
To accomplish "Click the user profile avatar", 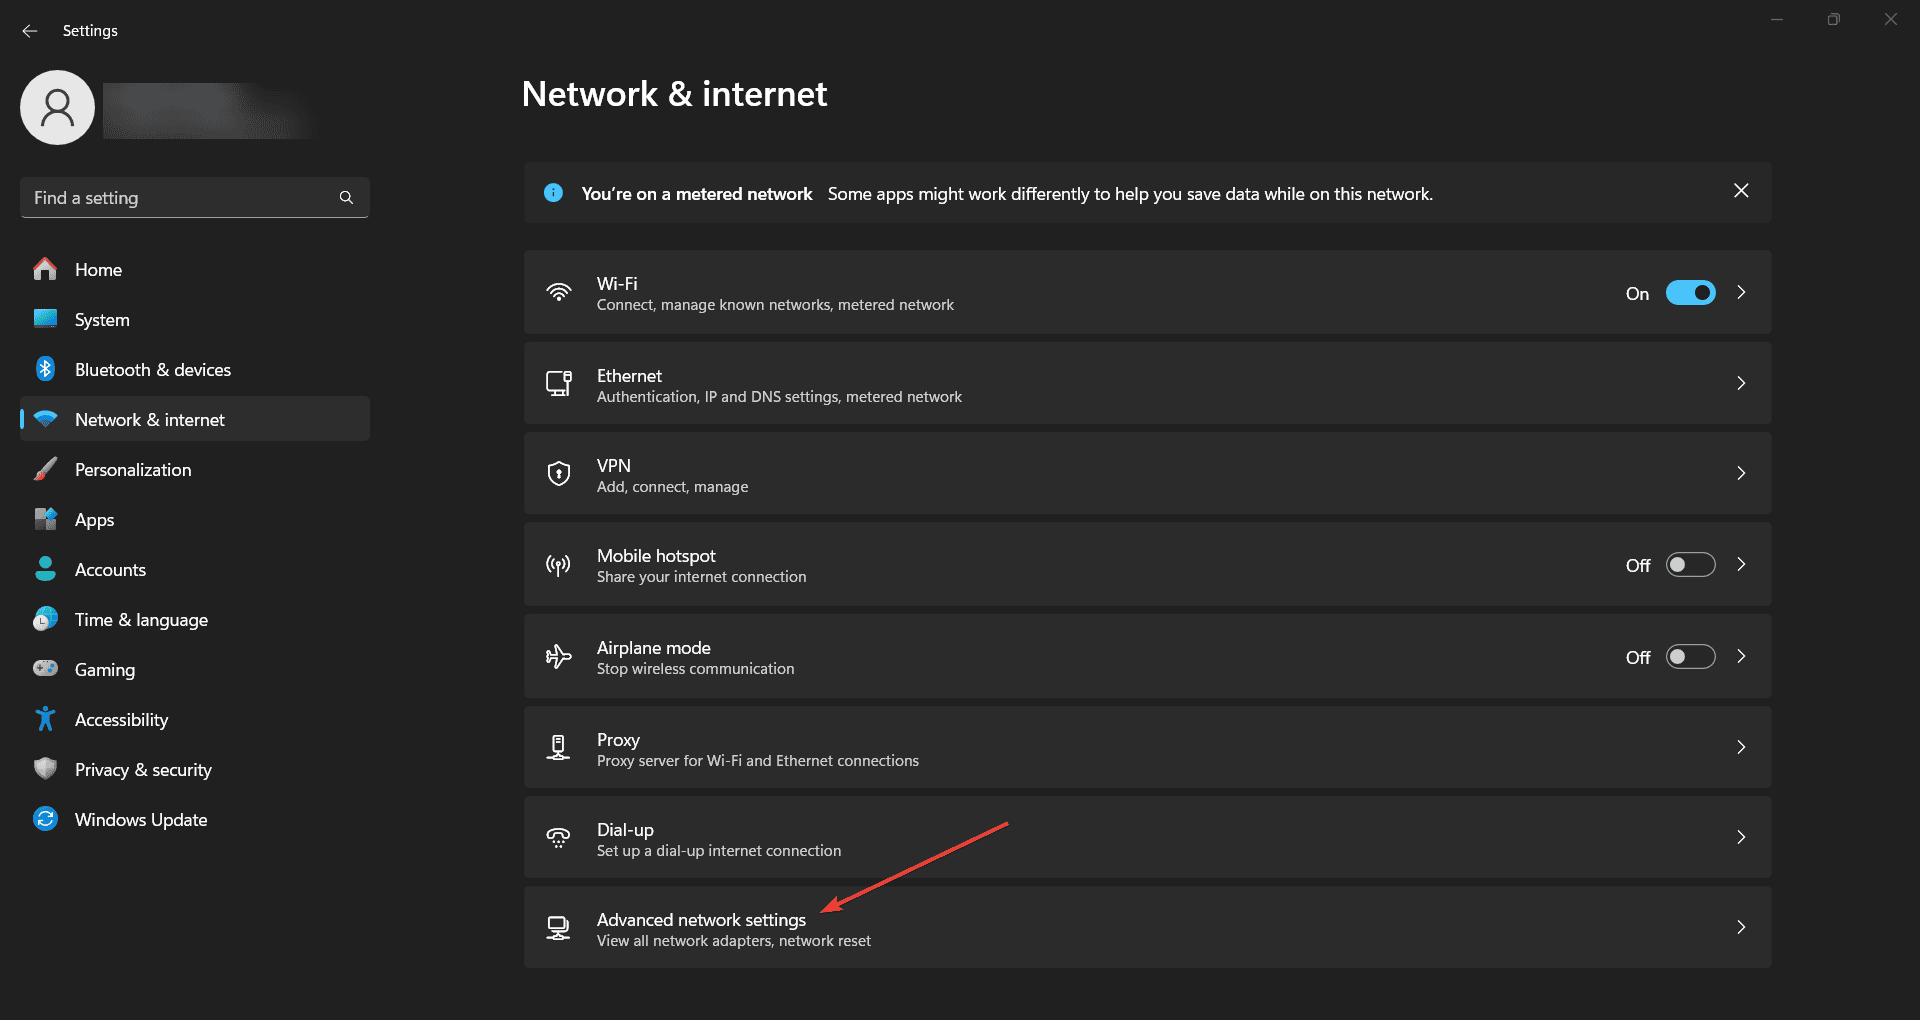I will [58, 108].
